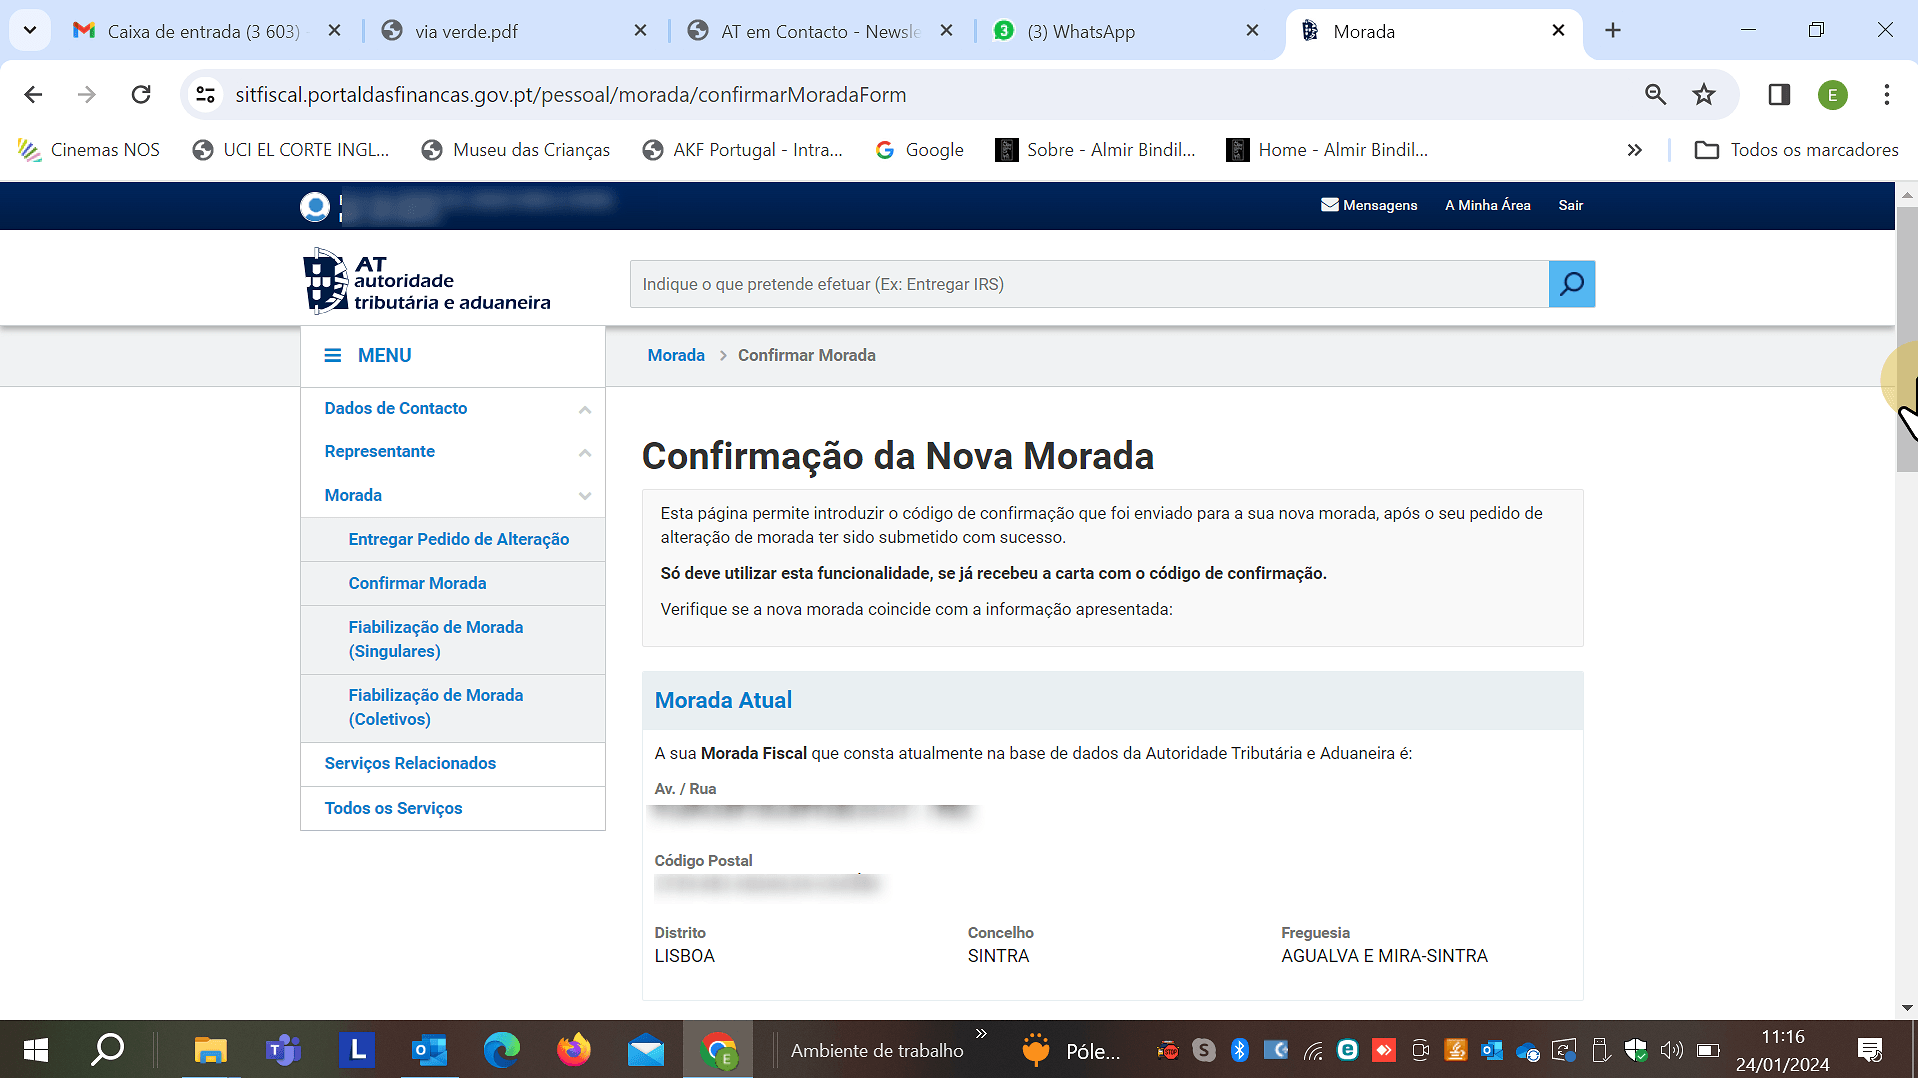
Task: Click the Sair logout link
Action: click(1570, 205)
